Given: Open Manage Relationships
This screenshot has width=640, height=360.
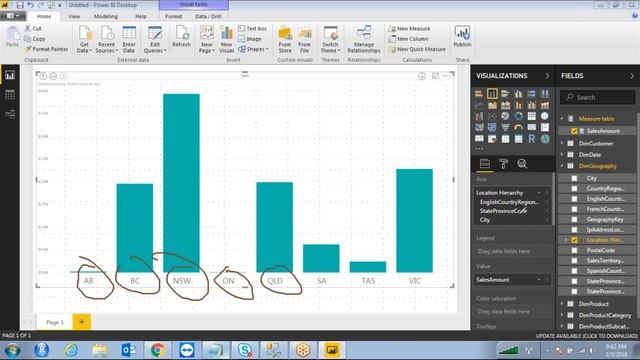Looking at the screenshot, I should coord(364,39).
